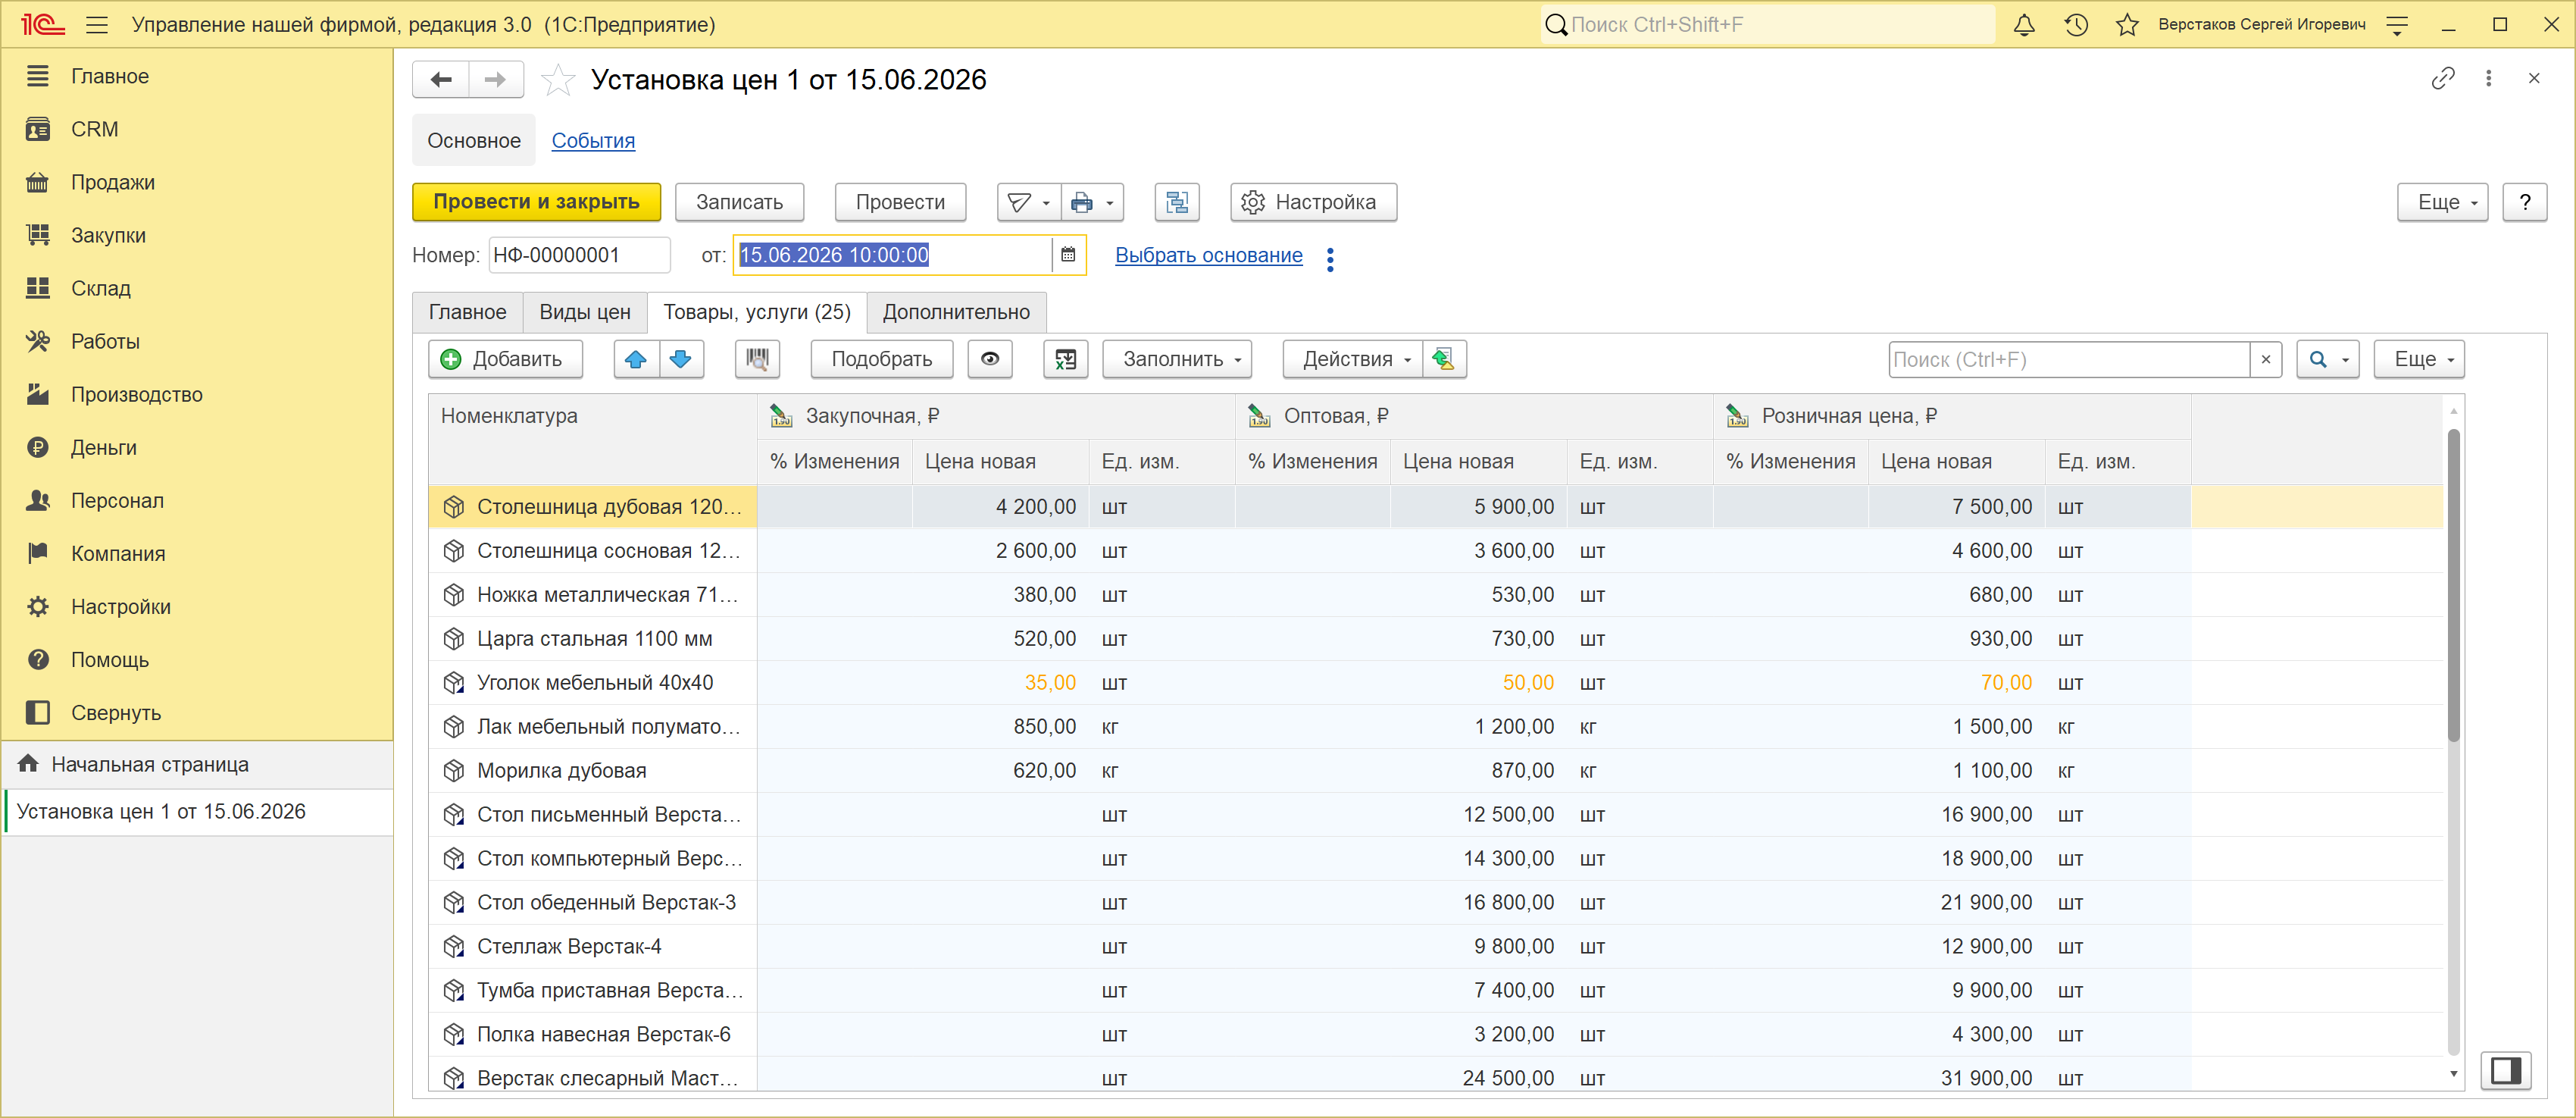Switch to the Виды цен tab
This screenshot has width=2576, height=1118.
(x=585, y=313)
